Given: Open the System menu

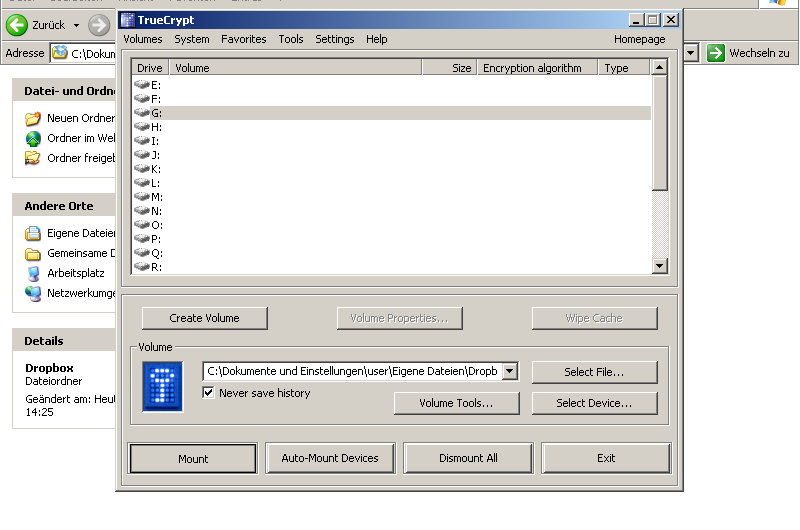Looking at the screenshot, I should (x=192, y=39).
